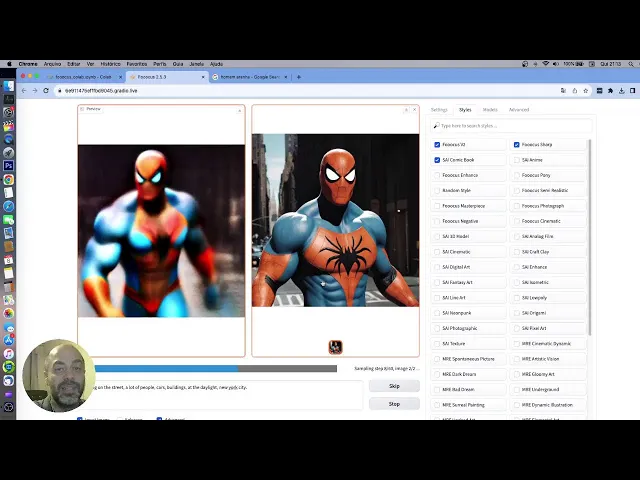Enable the SAI Neonpunk style
640x480 pixels.
pyautogui.click(x=437, y=313)
